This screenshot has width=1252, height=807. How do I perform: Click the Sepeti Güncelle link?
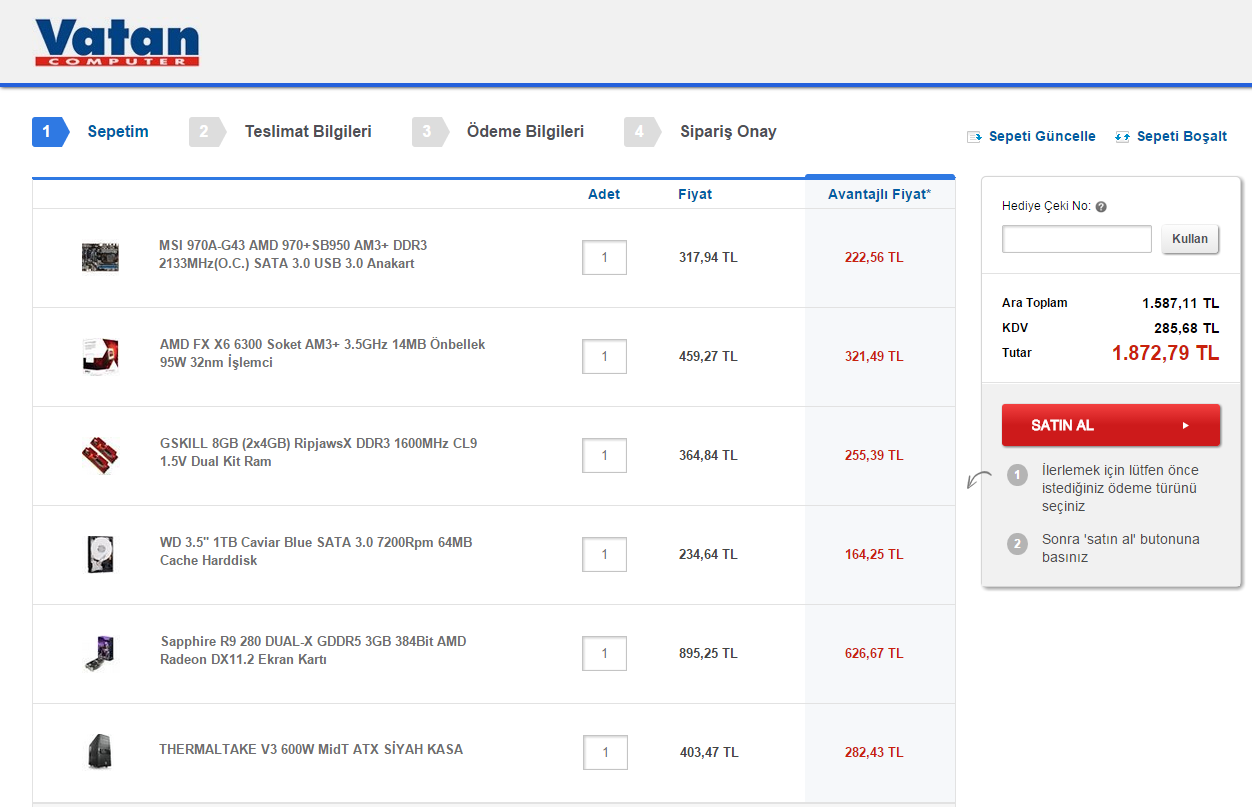pyautogui.click(x=1041, y=136)
